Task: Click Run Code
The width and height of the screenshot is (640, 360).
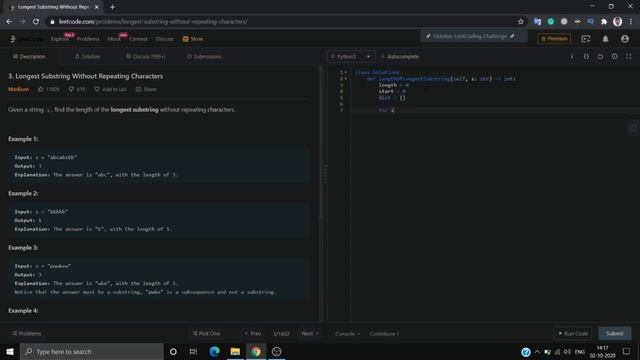Action: point(573,333)
